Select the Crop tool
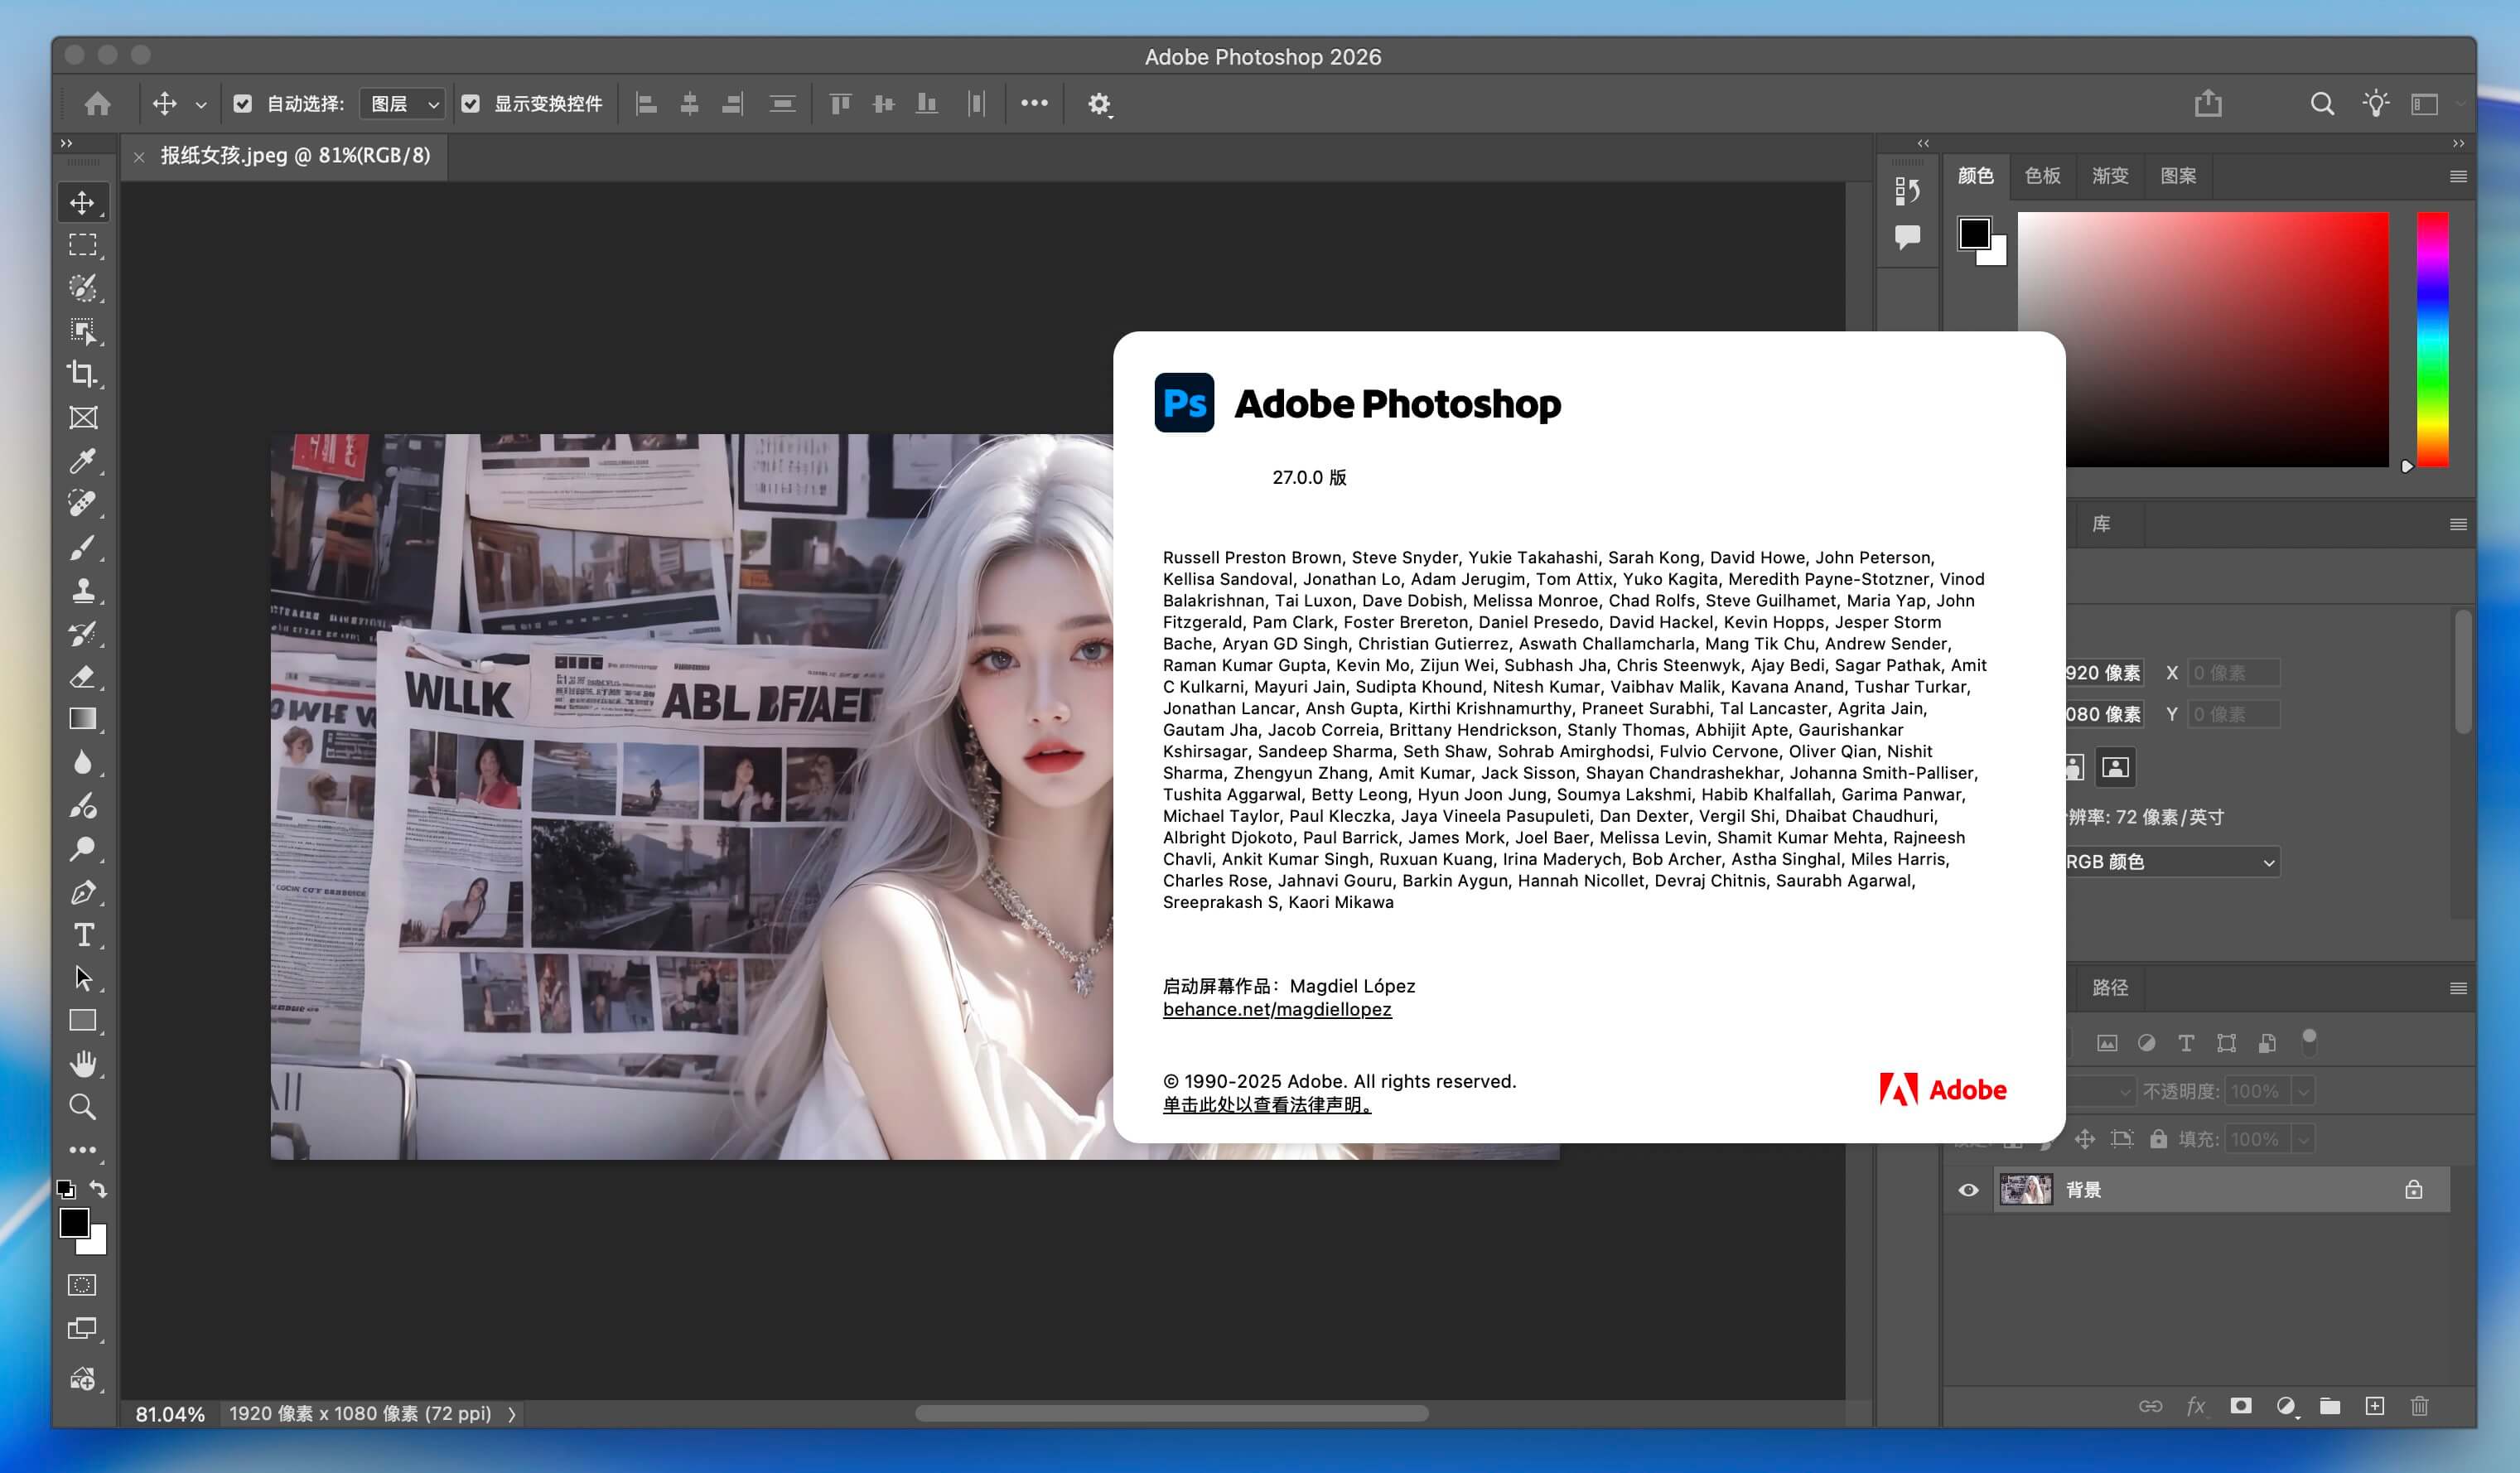The height and width of the screenshot is (1473, 2520). tap(82, 374)
